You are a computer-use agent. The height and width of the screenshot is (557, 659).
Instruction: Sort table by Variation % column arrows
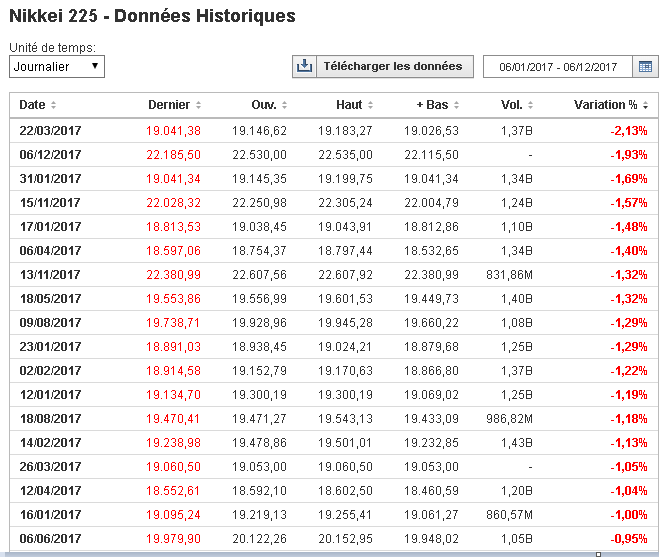coord(646,105)
